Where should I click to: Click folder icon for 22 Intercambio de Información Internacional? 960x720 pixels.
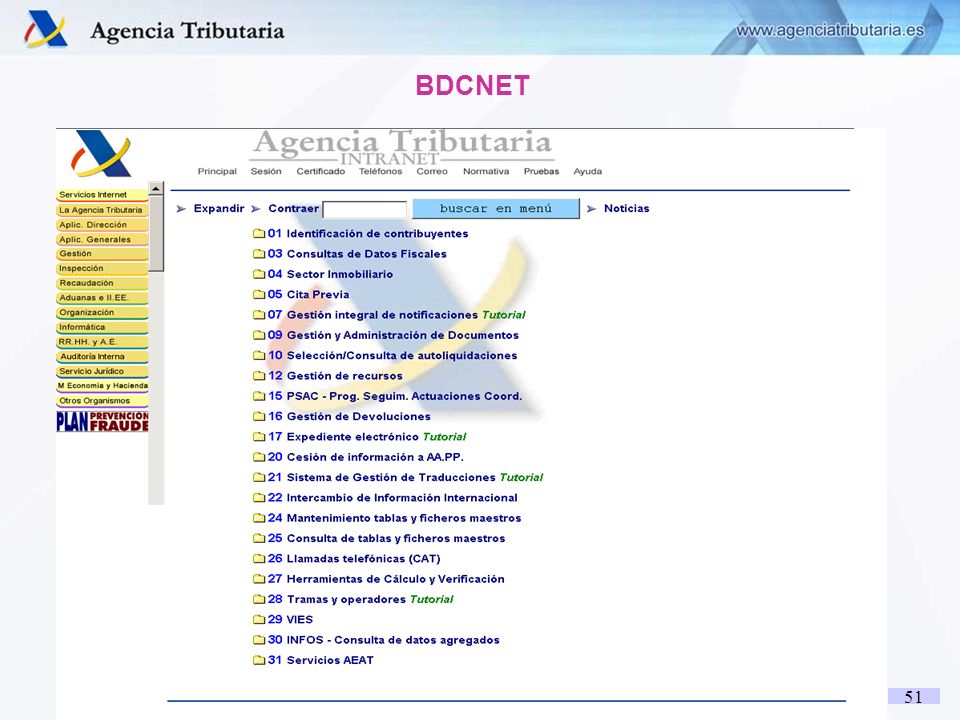[259, 498]
